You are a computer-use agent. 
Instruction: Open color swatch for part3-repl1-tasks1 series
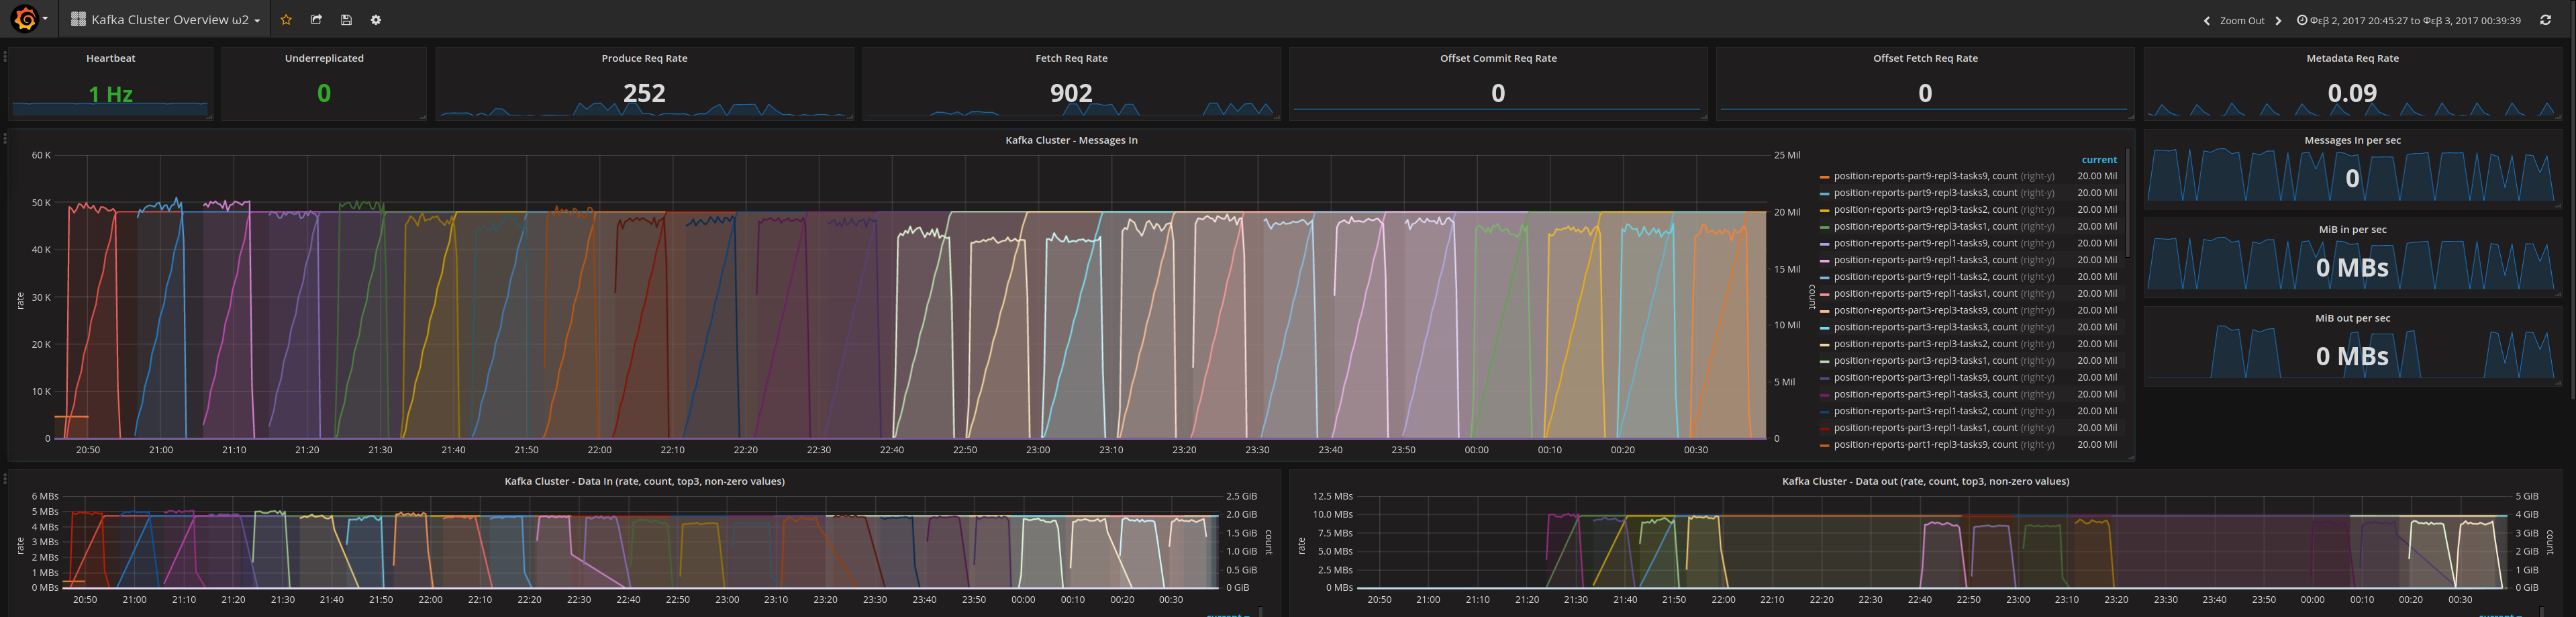tap(1824, 428)
